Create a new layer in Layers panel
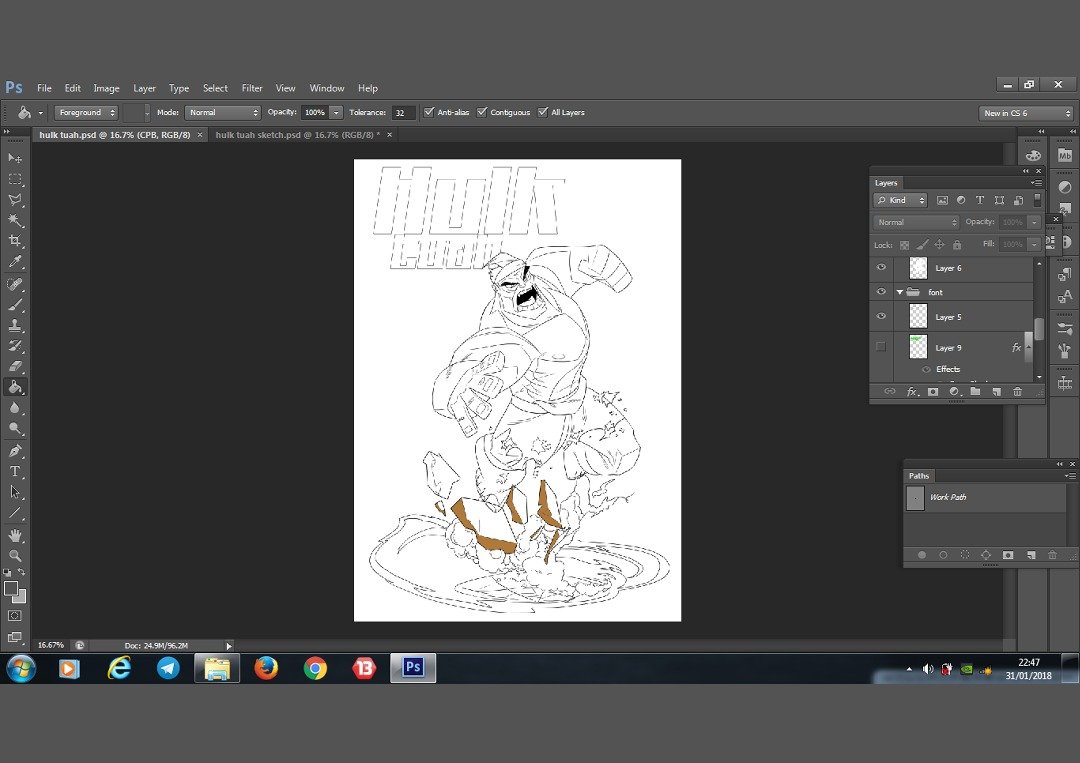Viewport: 1080px width, 763px height. coord(996,392)
